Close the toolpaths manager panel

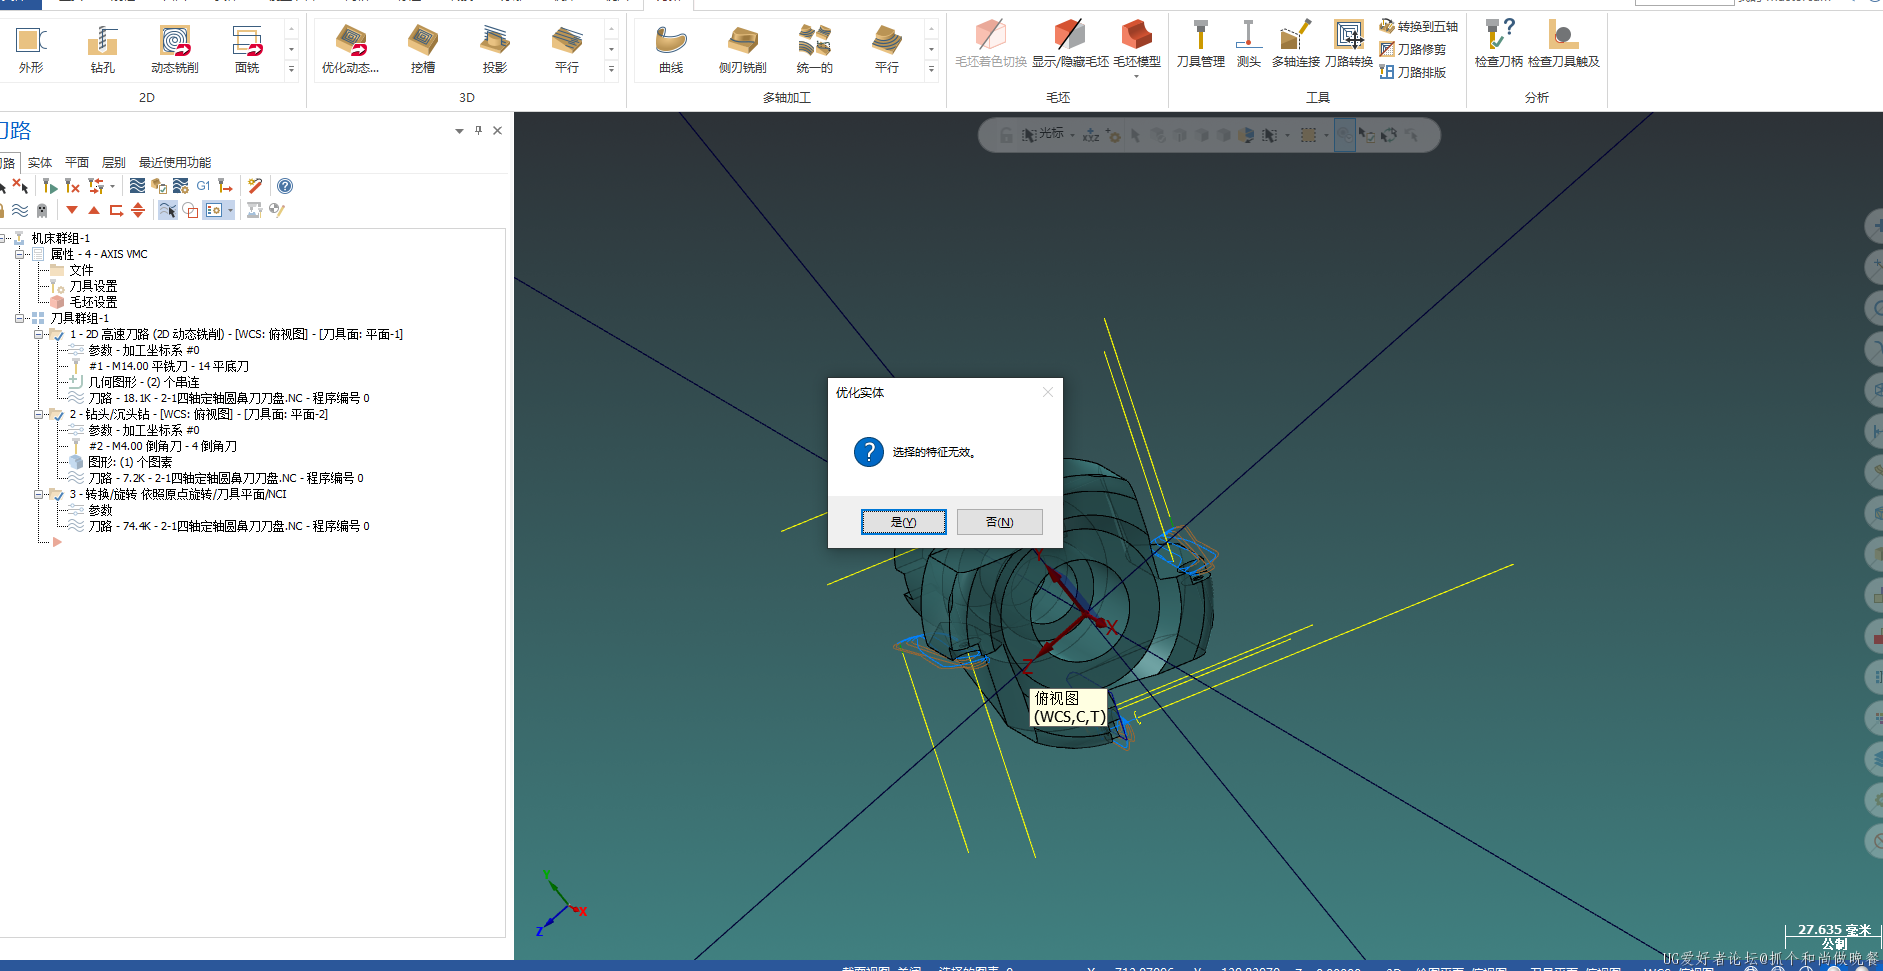497,130
